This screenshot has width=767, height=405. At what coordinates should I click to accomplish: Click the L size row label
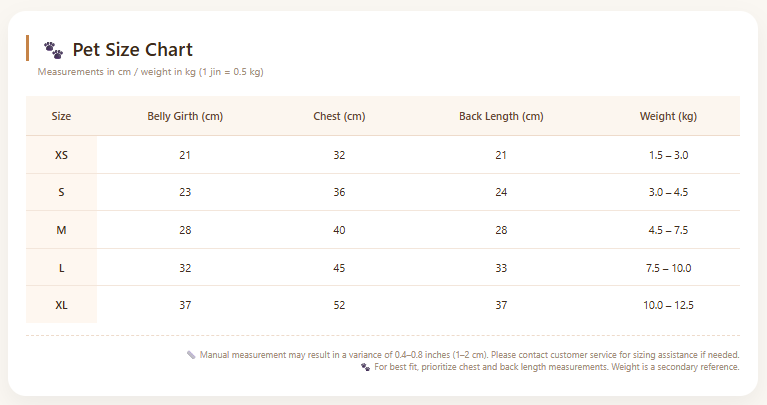pos(61,268)
